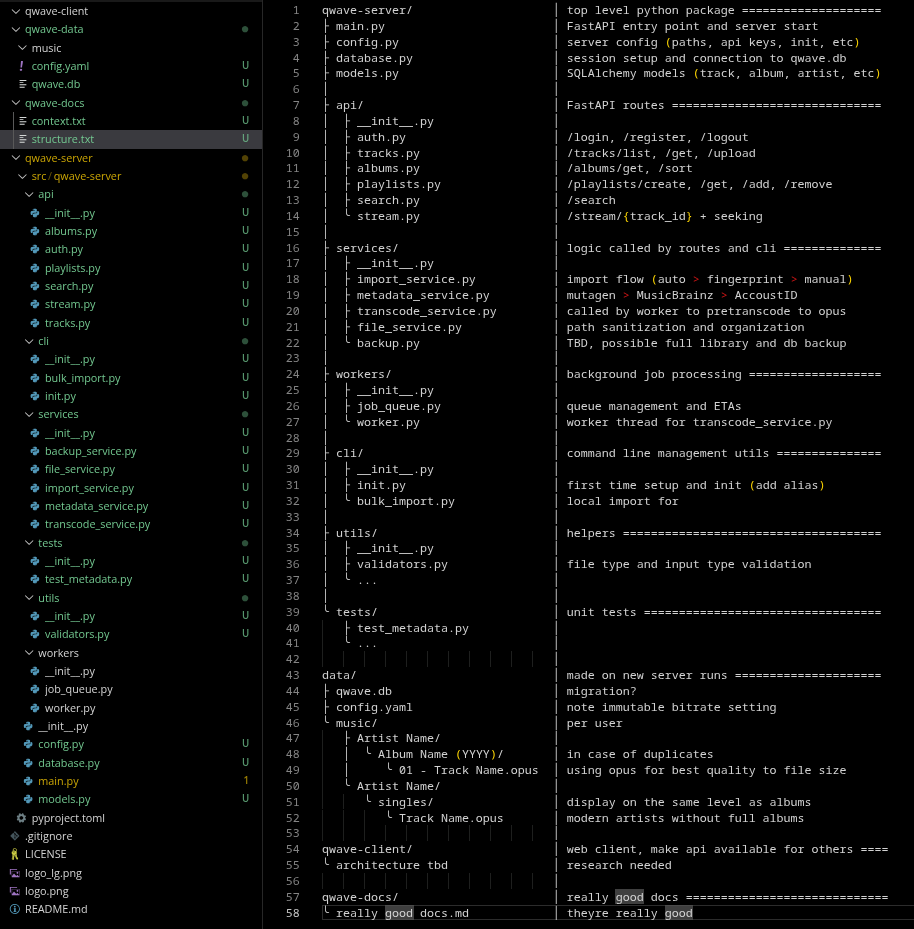The width and height of the screenshot is (914, 929).
Task: Collapse the qwave-docs folder
Action: tap(14, 103)
